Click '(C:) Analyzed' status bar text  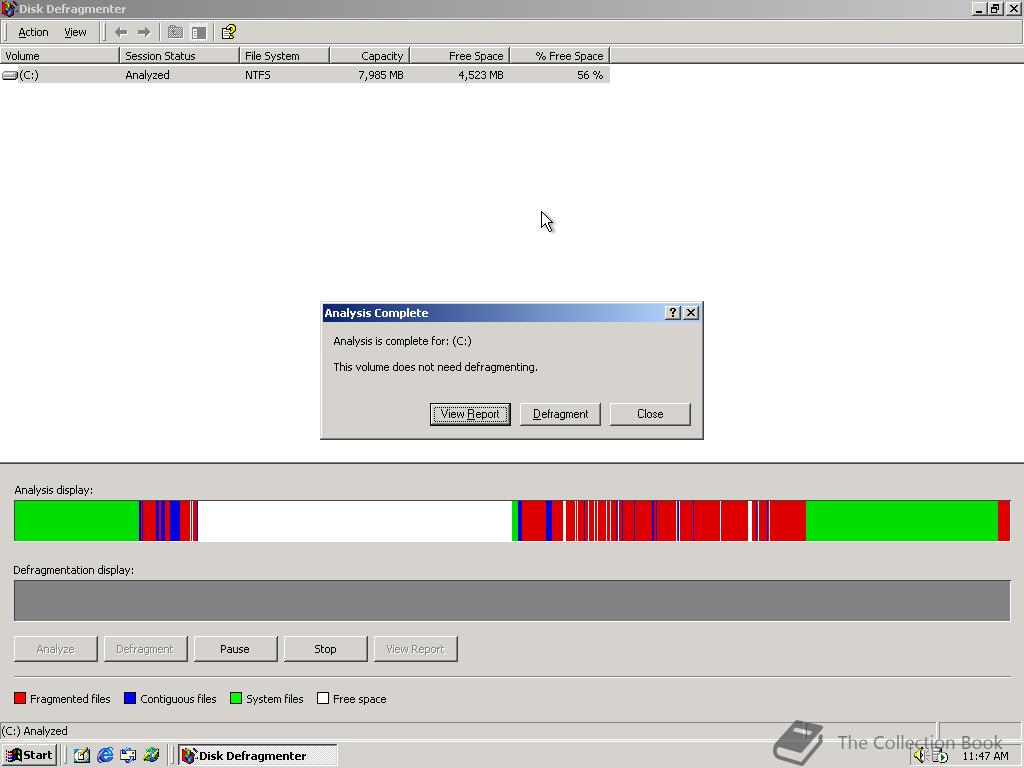(x=35, y=731)
